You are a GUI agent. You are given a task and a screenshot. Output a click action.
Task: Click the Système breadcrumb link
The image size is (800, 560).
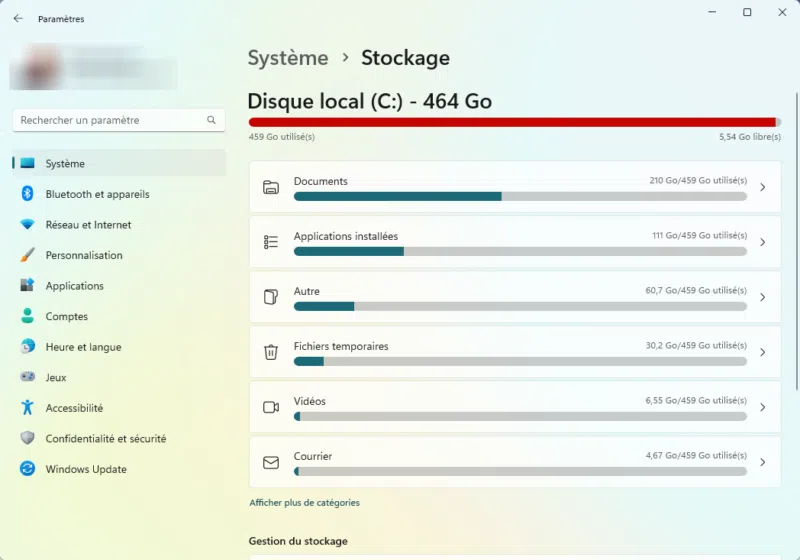tap(288, 58)
